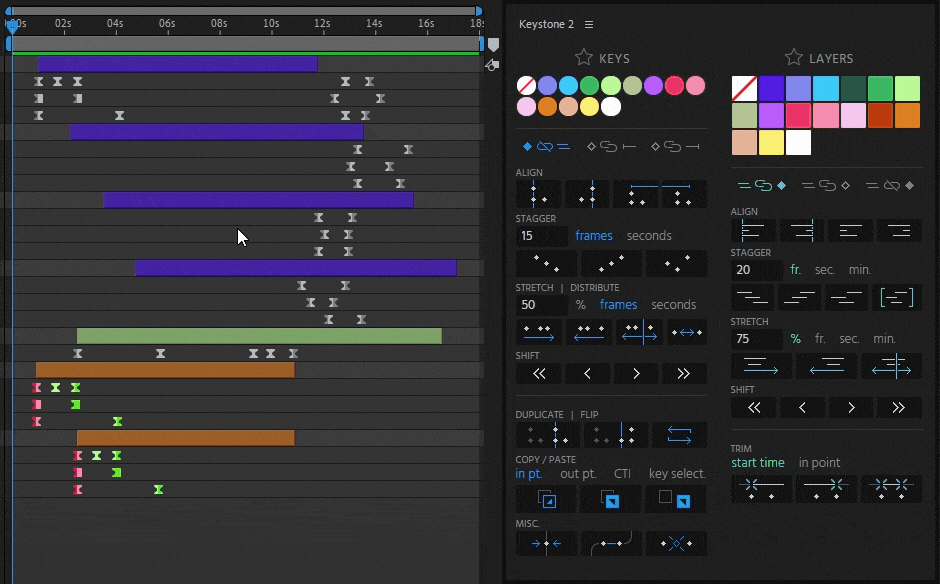Choose the cyan layer color swatch
This screenshot has width=940, height=584.
(825, 89)
